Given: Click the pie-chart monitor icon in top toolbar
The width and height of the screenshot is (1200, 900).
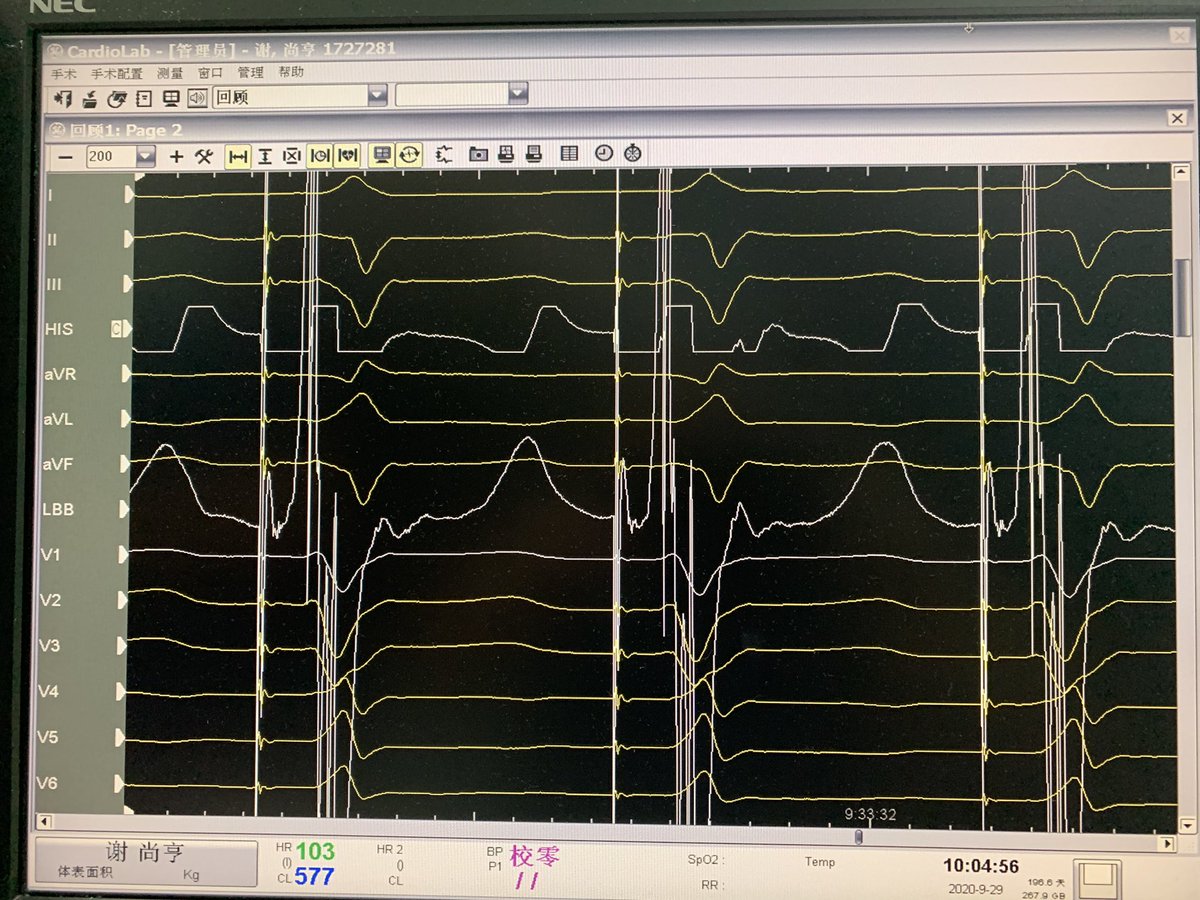Looking at the screenshot, I should coord(117,97).
